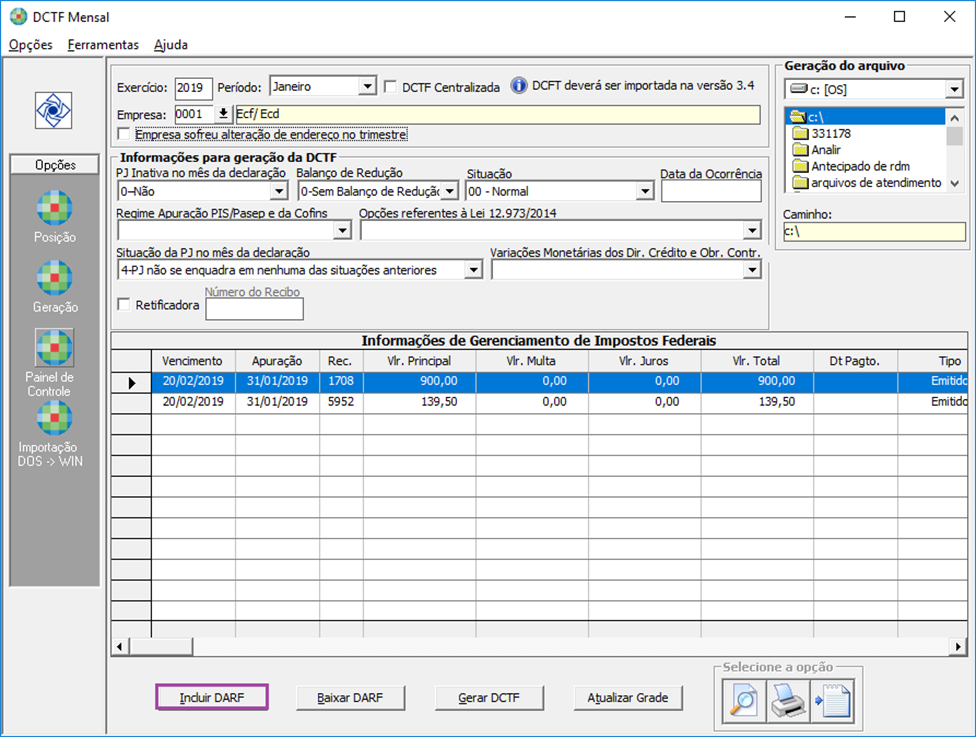Click the Incluir DARF button

click(212, 698)
